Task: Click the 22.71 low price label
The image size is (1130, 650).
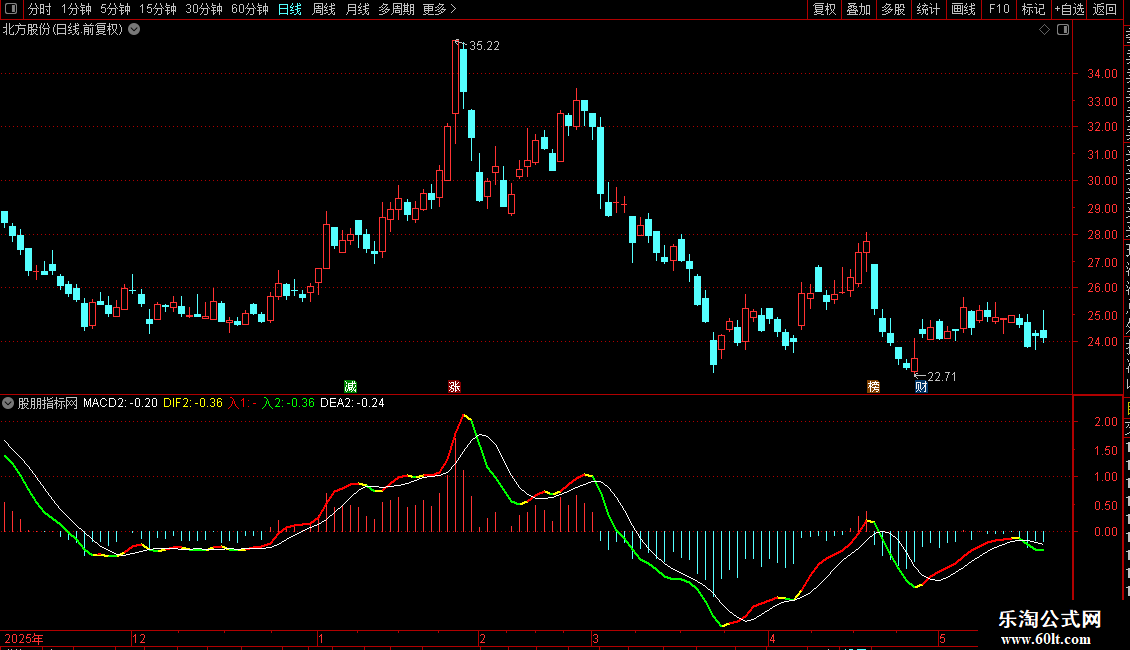Action: coord(942,376)
